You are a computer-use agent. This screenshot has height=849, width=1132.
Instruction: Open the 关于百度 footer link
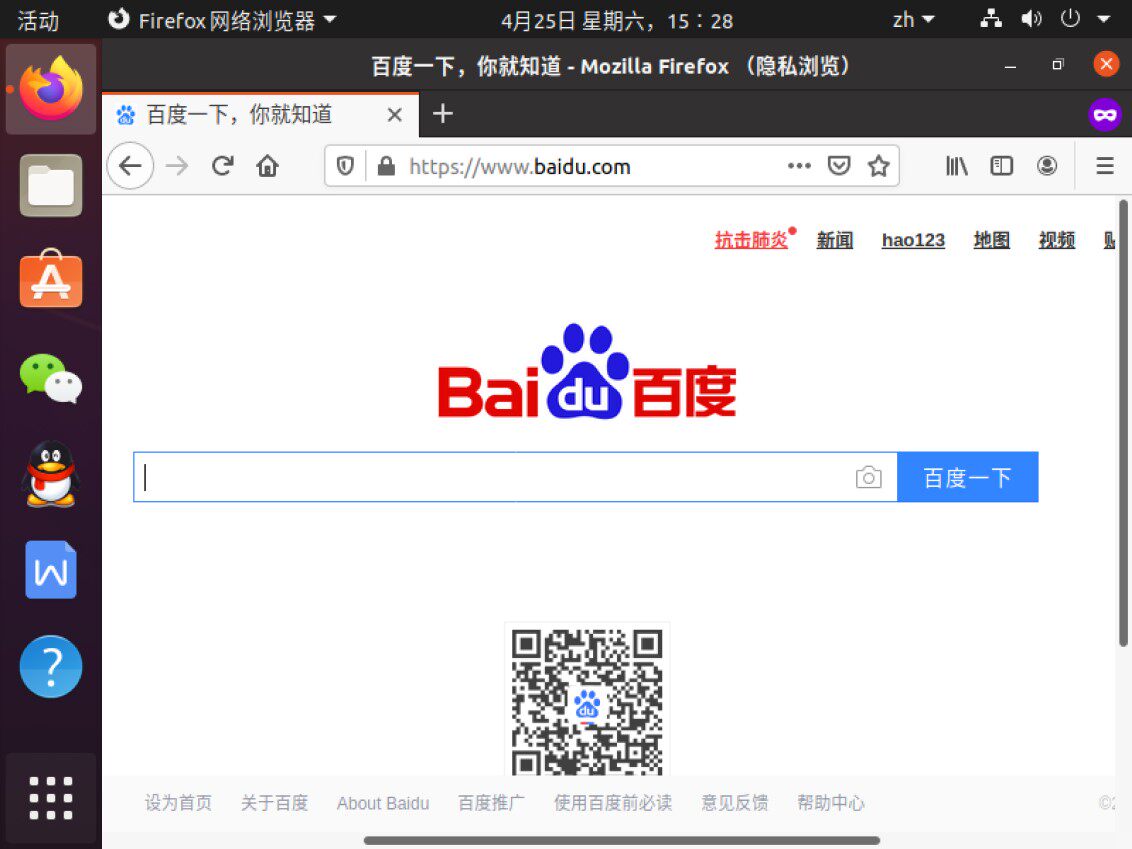pyautogui.click(x=274, y=803)
